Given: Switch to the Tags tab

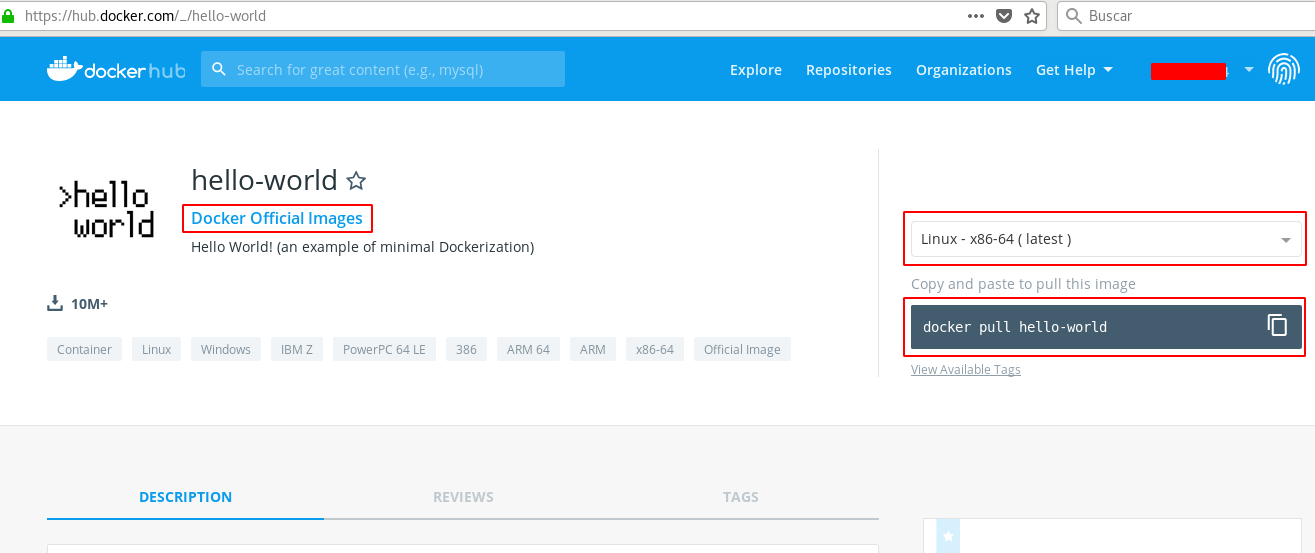Looking at the screenshot, I should (740, 497).
